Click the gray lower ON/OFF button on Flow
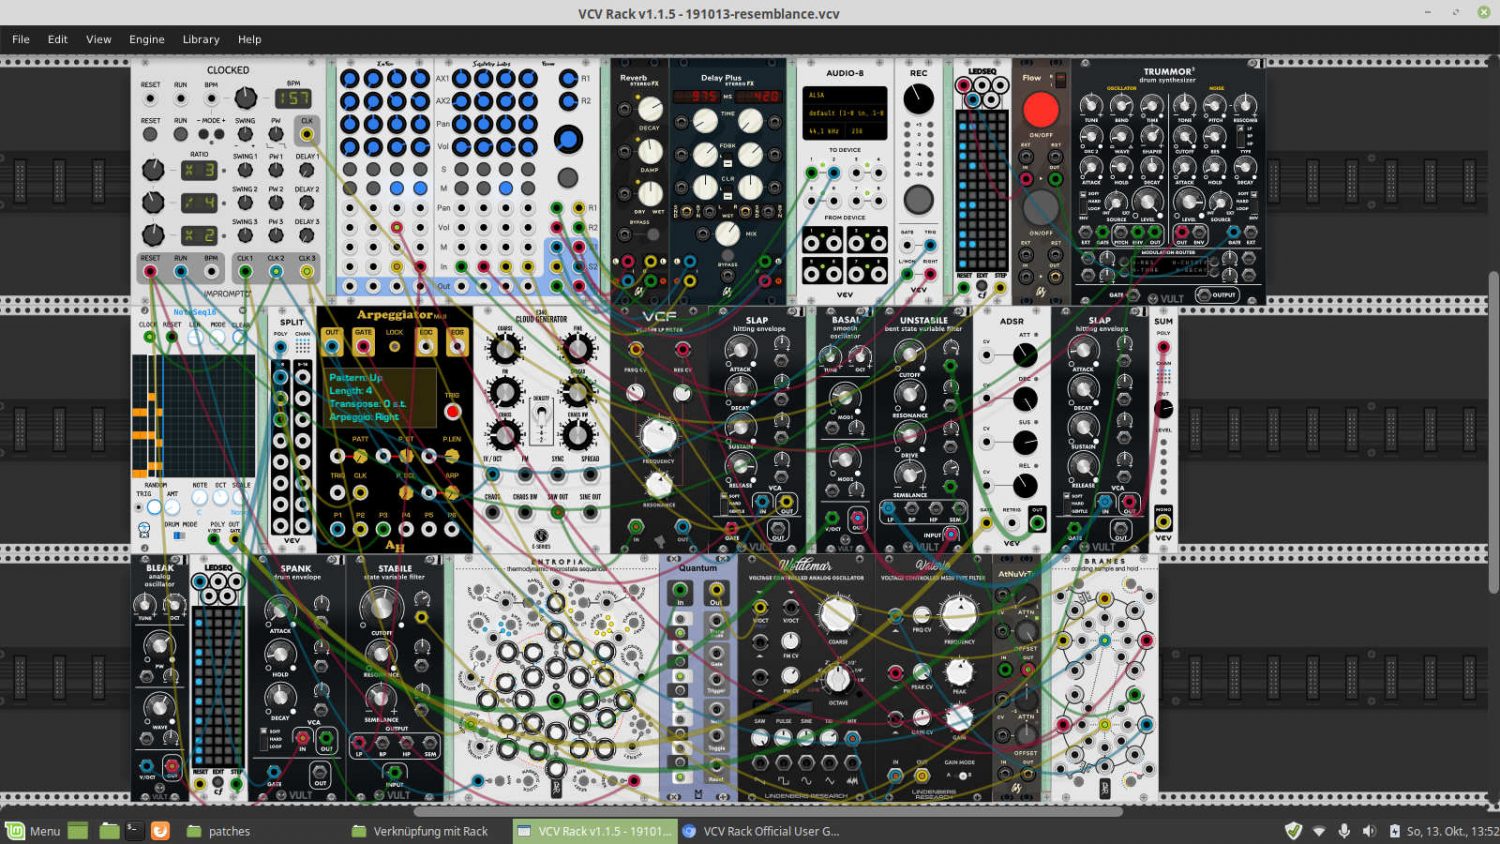Image resolution: width=1500 pixels, height=844 pixels. [x=1040, y=207]
